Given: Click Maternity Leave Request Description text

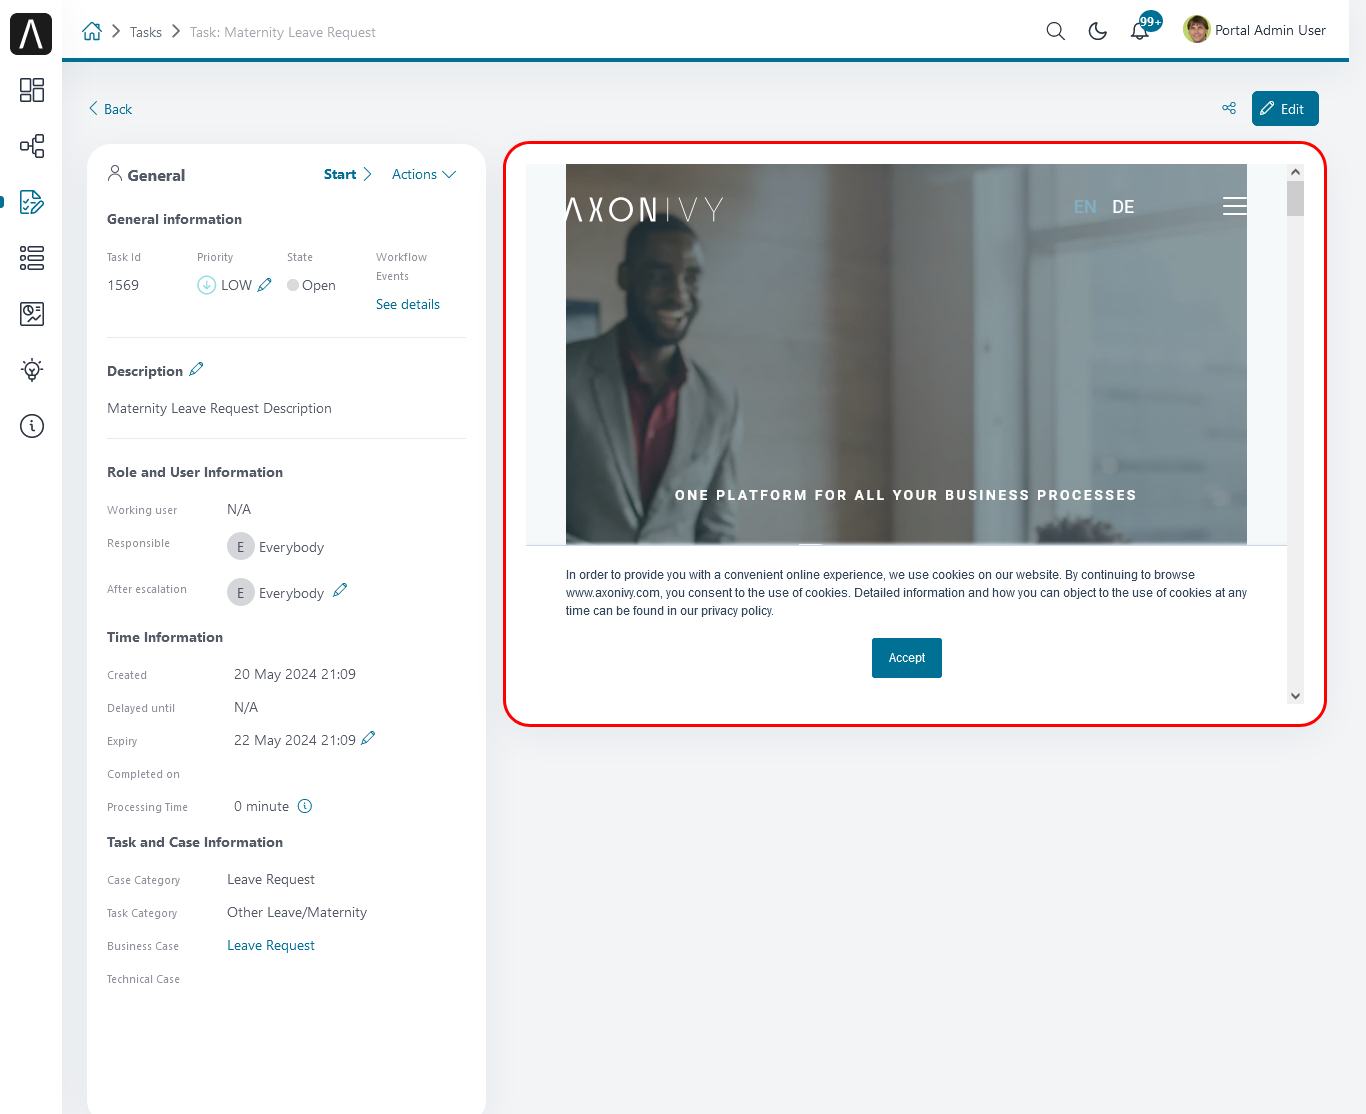Looking at the screenshot, I should point(219,408).
